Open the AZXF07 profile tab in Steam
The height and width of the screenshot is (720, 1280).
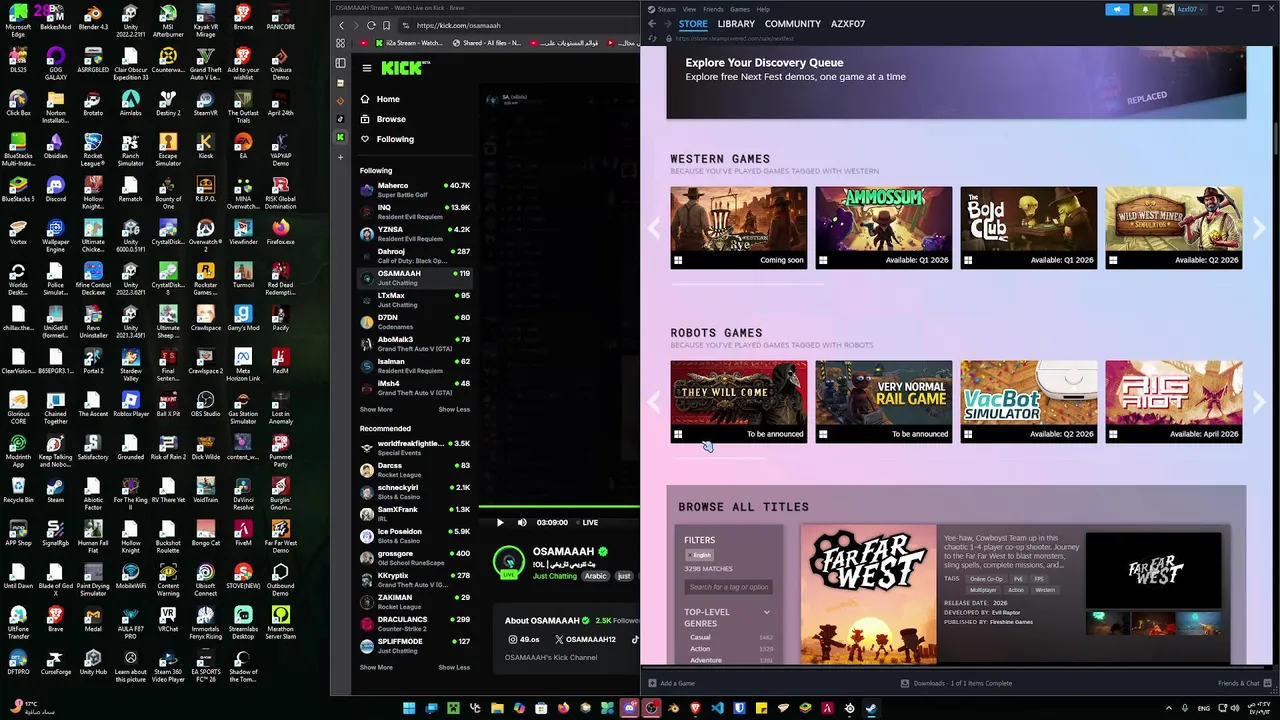(848, 24)
